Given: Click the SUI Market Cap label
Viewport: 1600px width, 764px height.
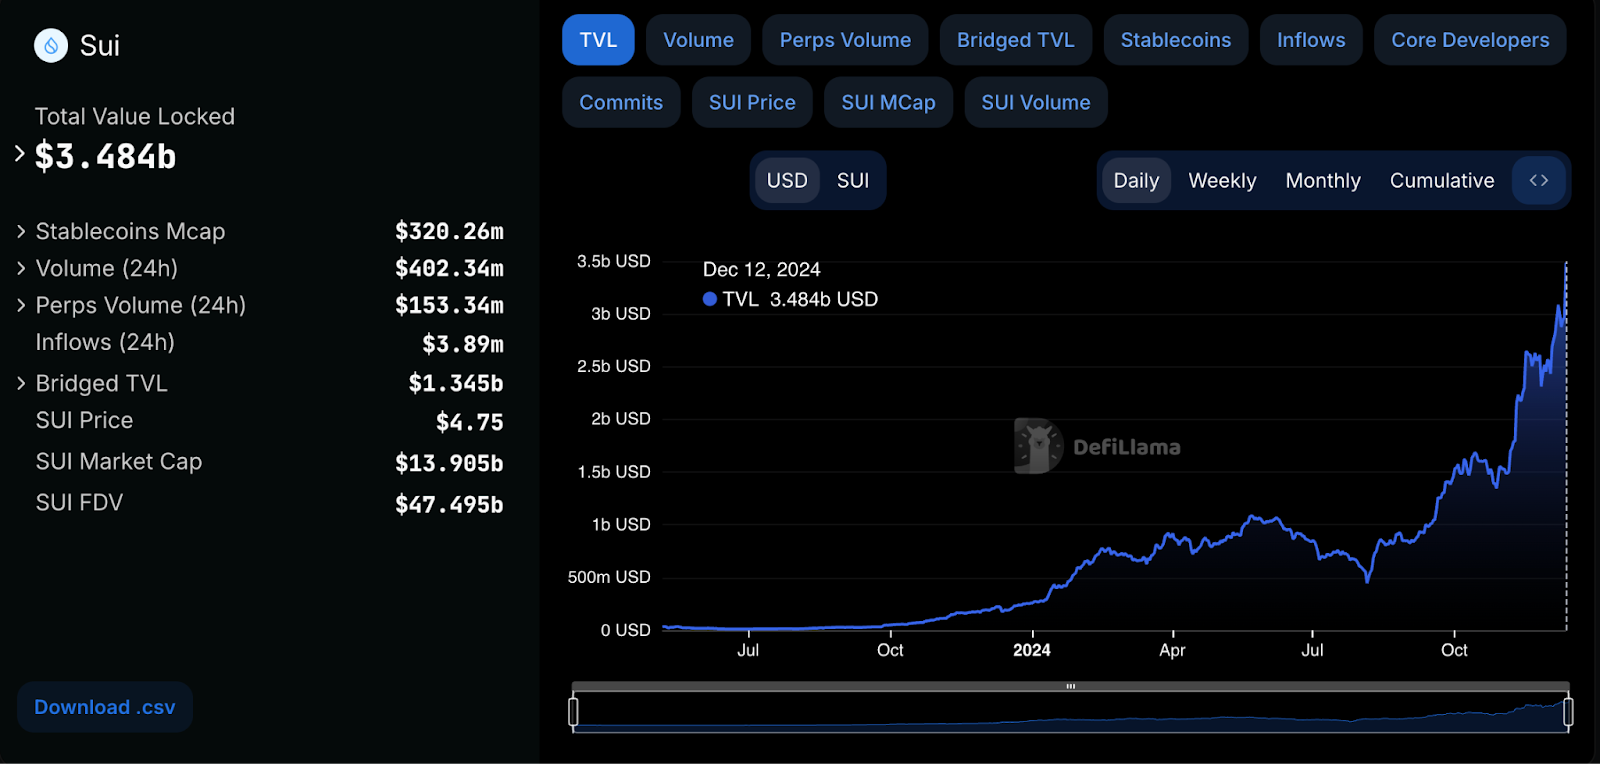Looking at the screenshot, I should 119,461.
